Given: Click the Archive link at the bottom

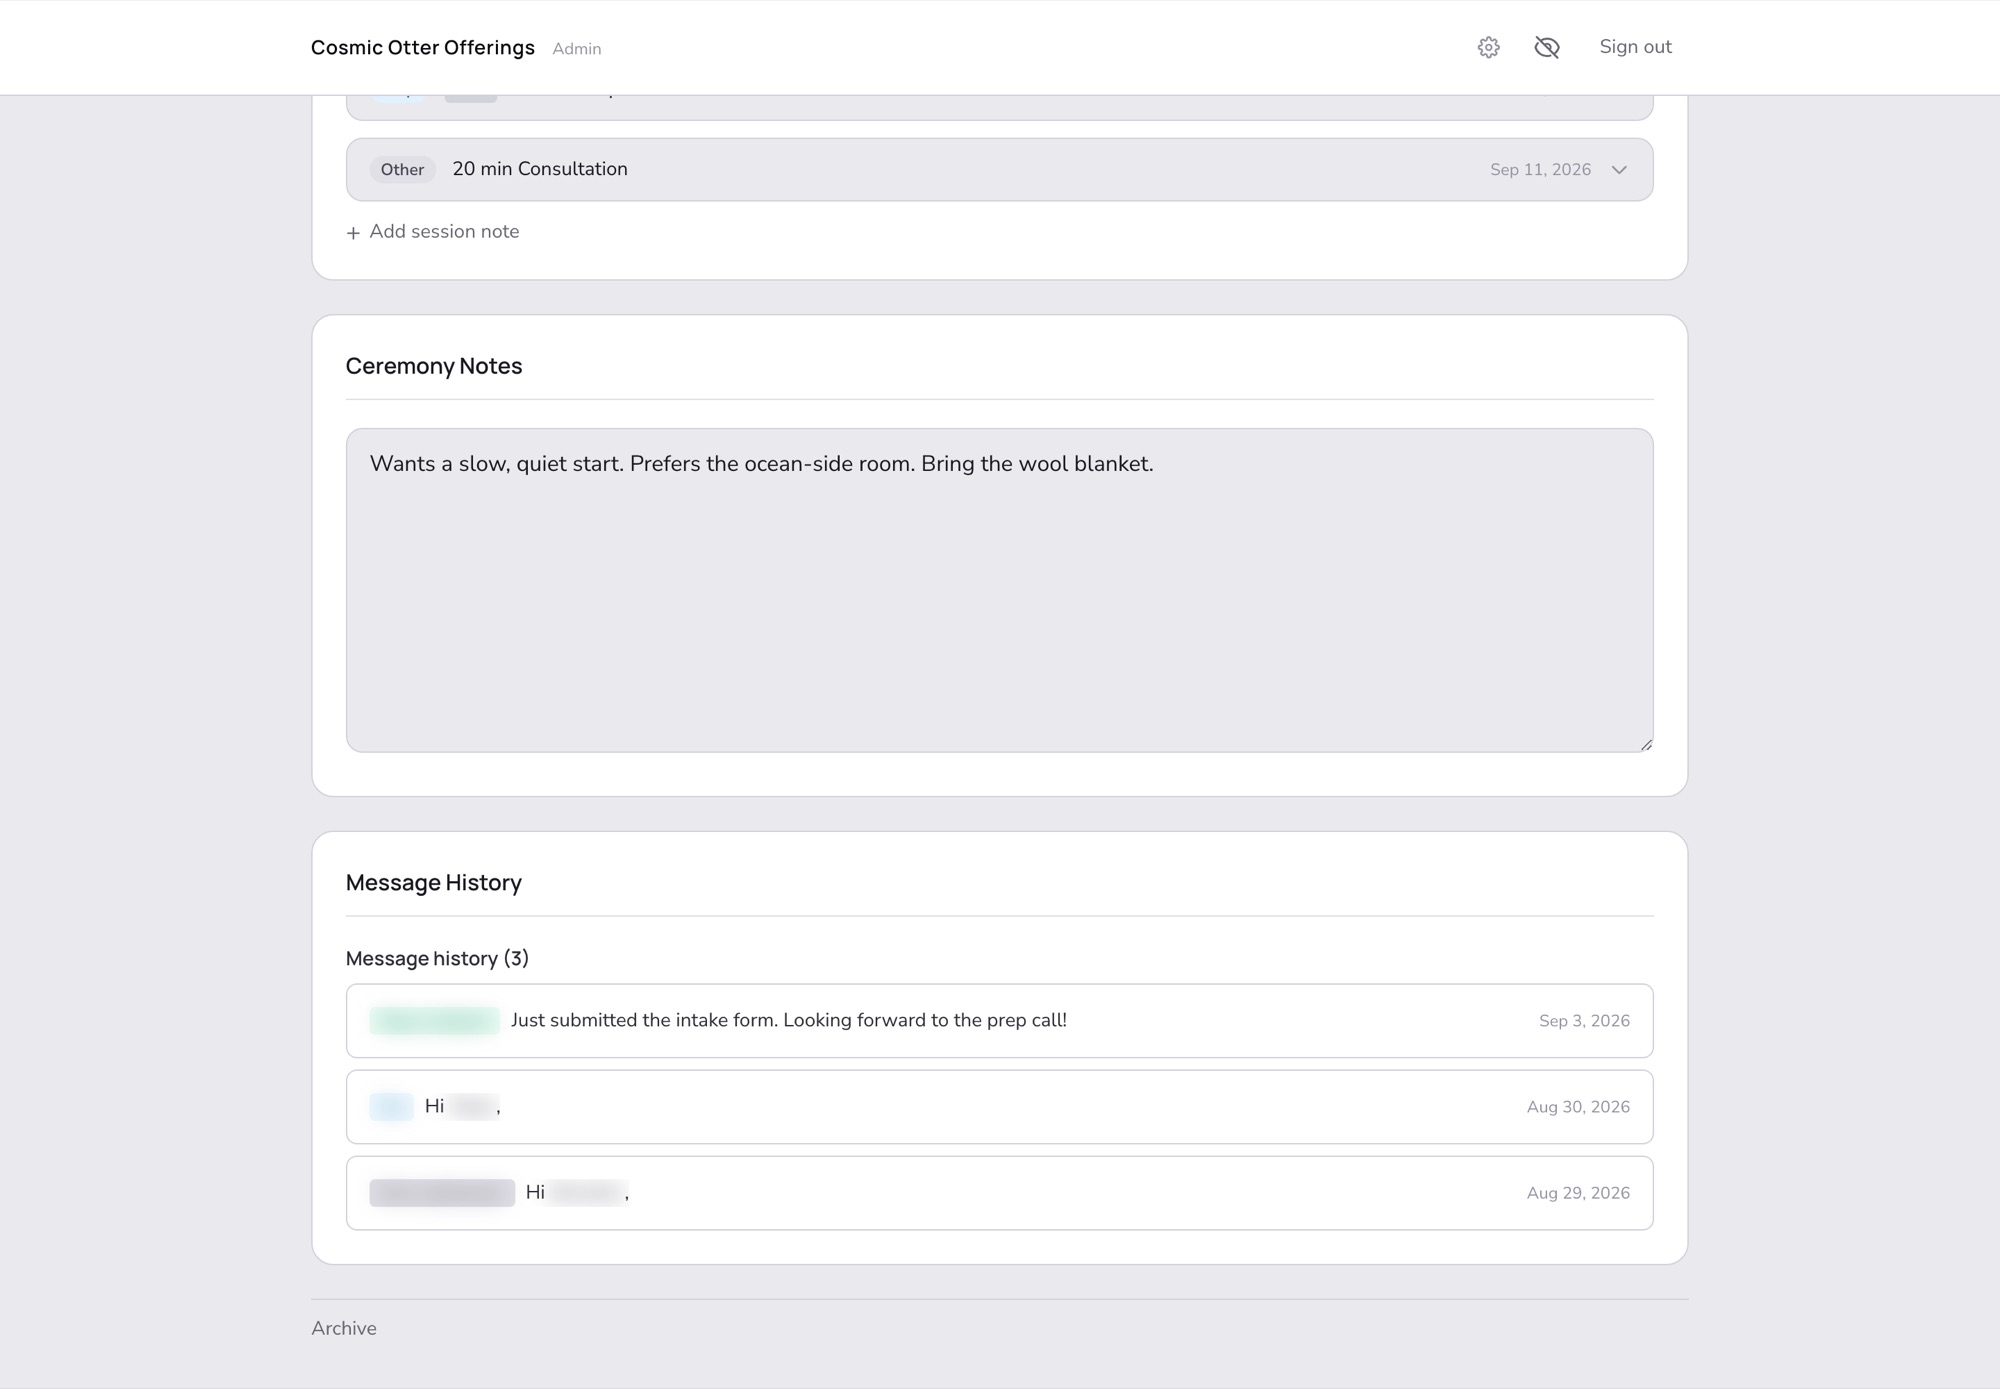Looking at the screenshot, I should click(344, 1328).
